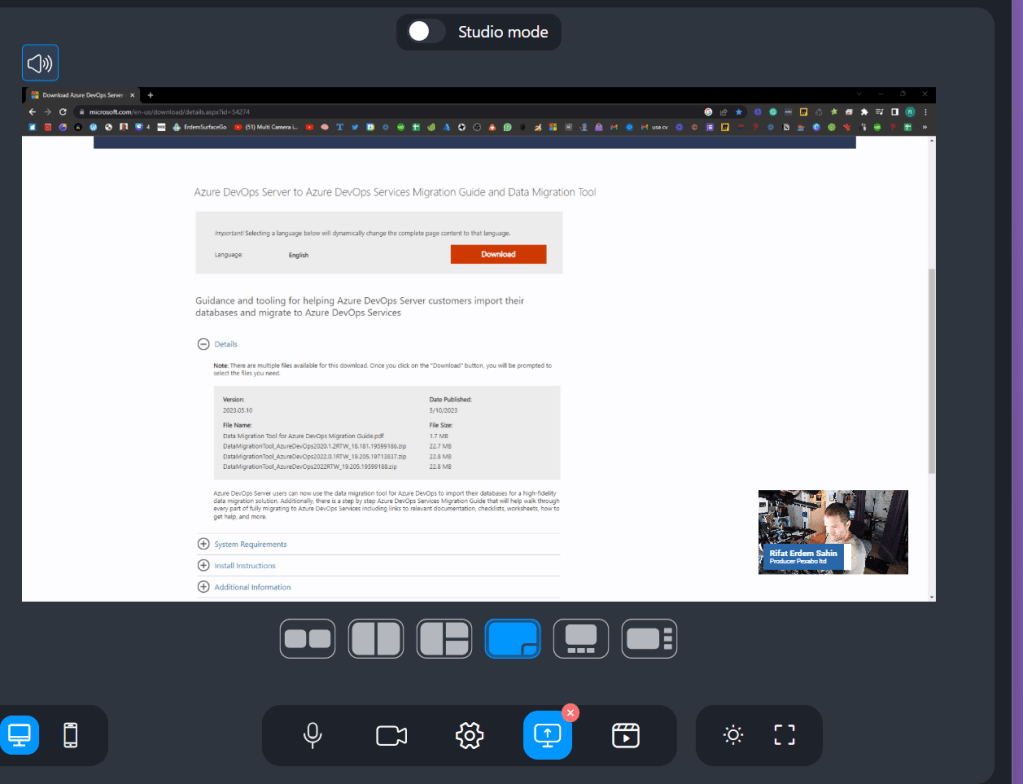Switch to desktop preview mode
1023x784 pixels.
pyautogui.click(x=20, y=735)
